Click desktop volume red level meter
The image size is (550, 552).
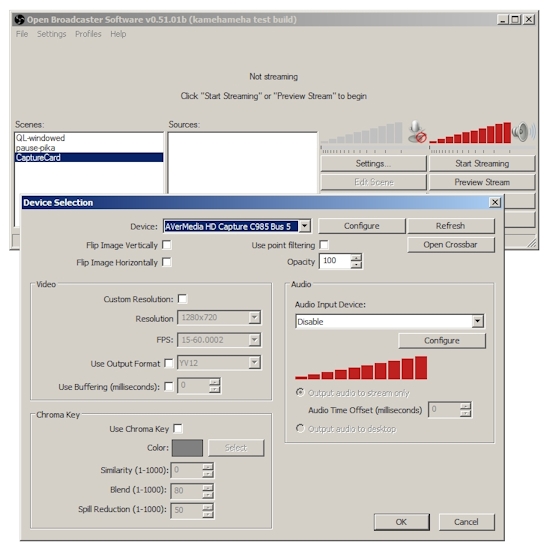click(470, 132)
